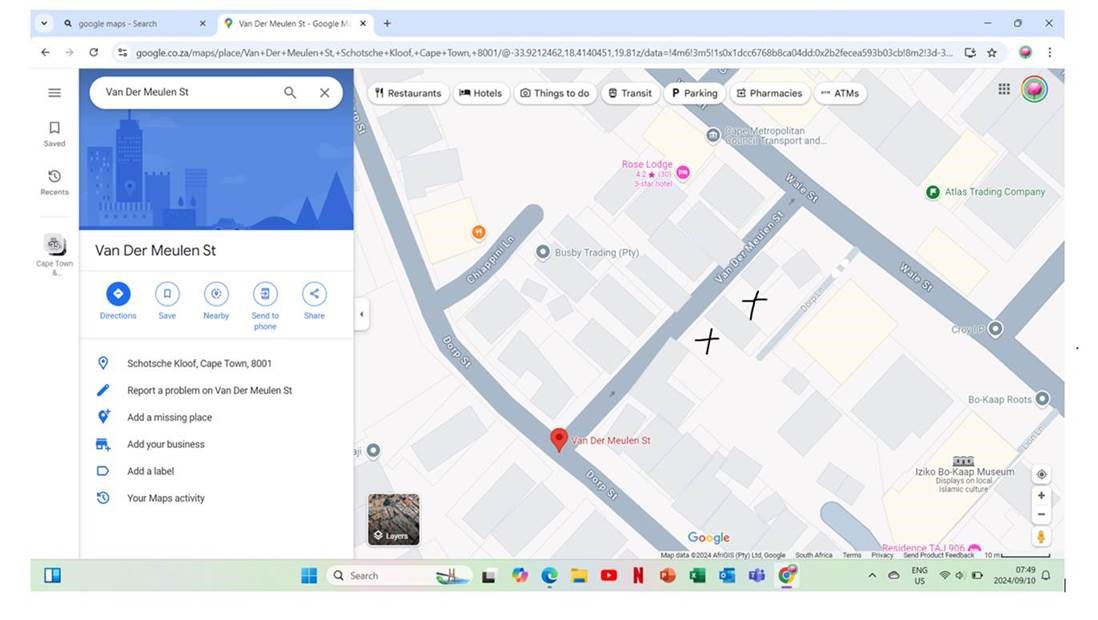Image resolution: width=1098 pixels, height=620 pixels.
Task: Open YouTube from the taskbar
Action: (x=609, y=575)
